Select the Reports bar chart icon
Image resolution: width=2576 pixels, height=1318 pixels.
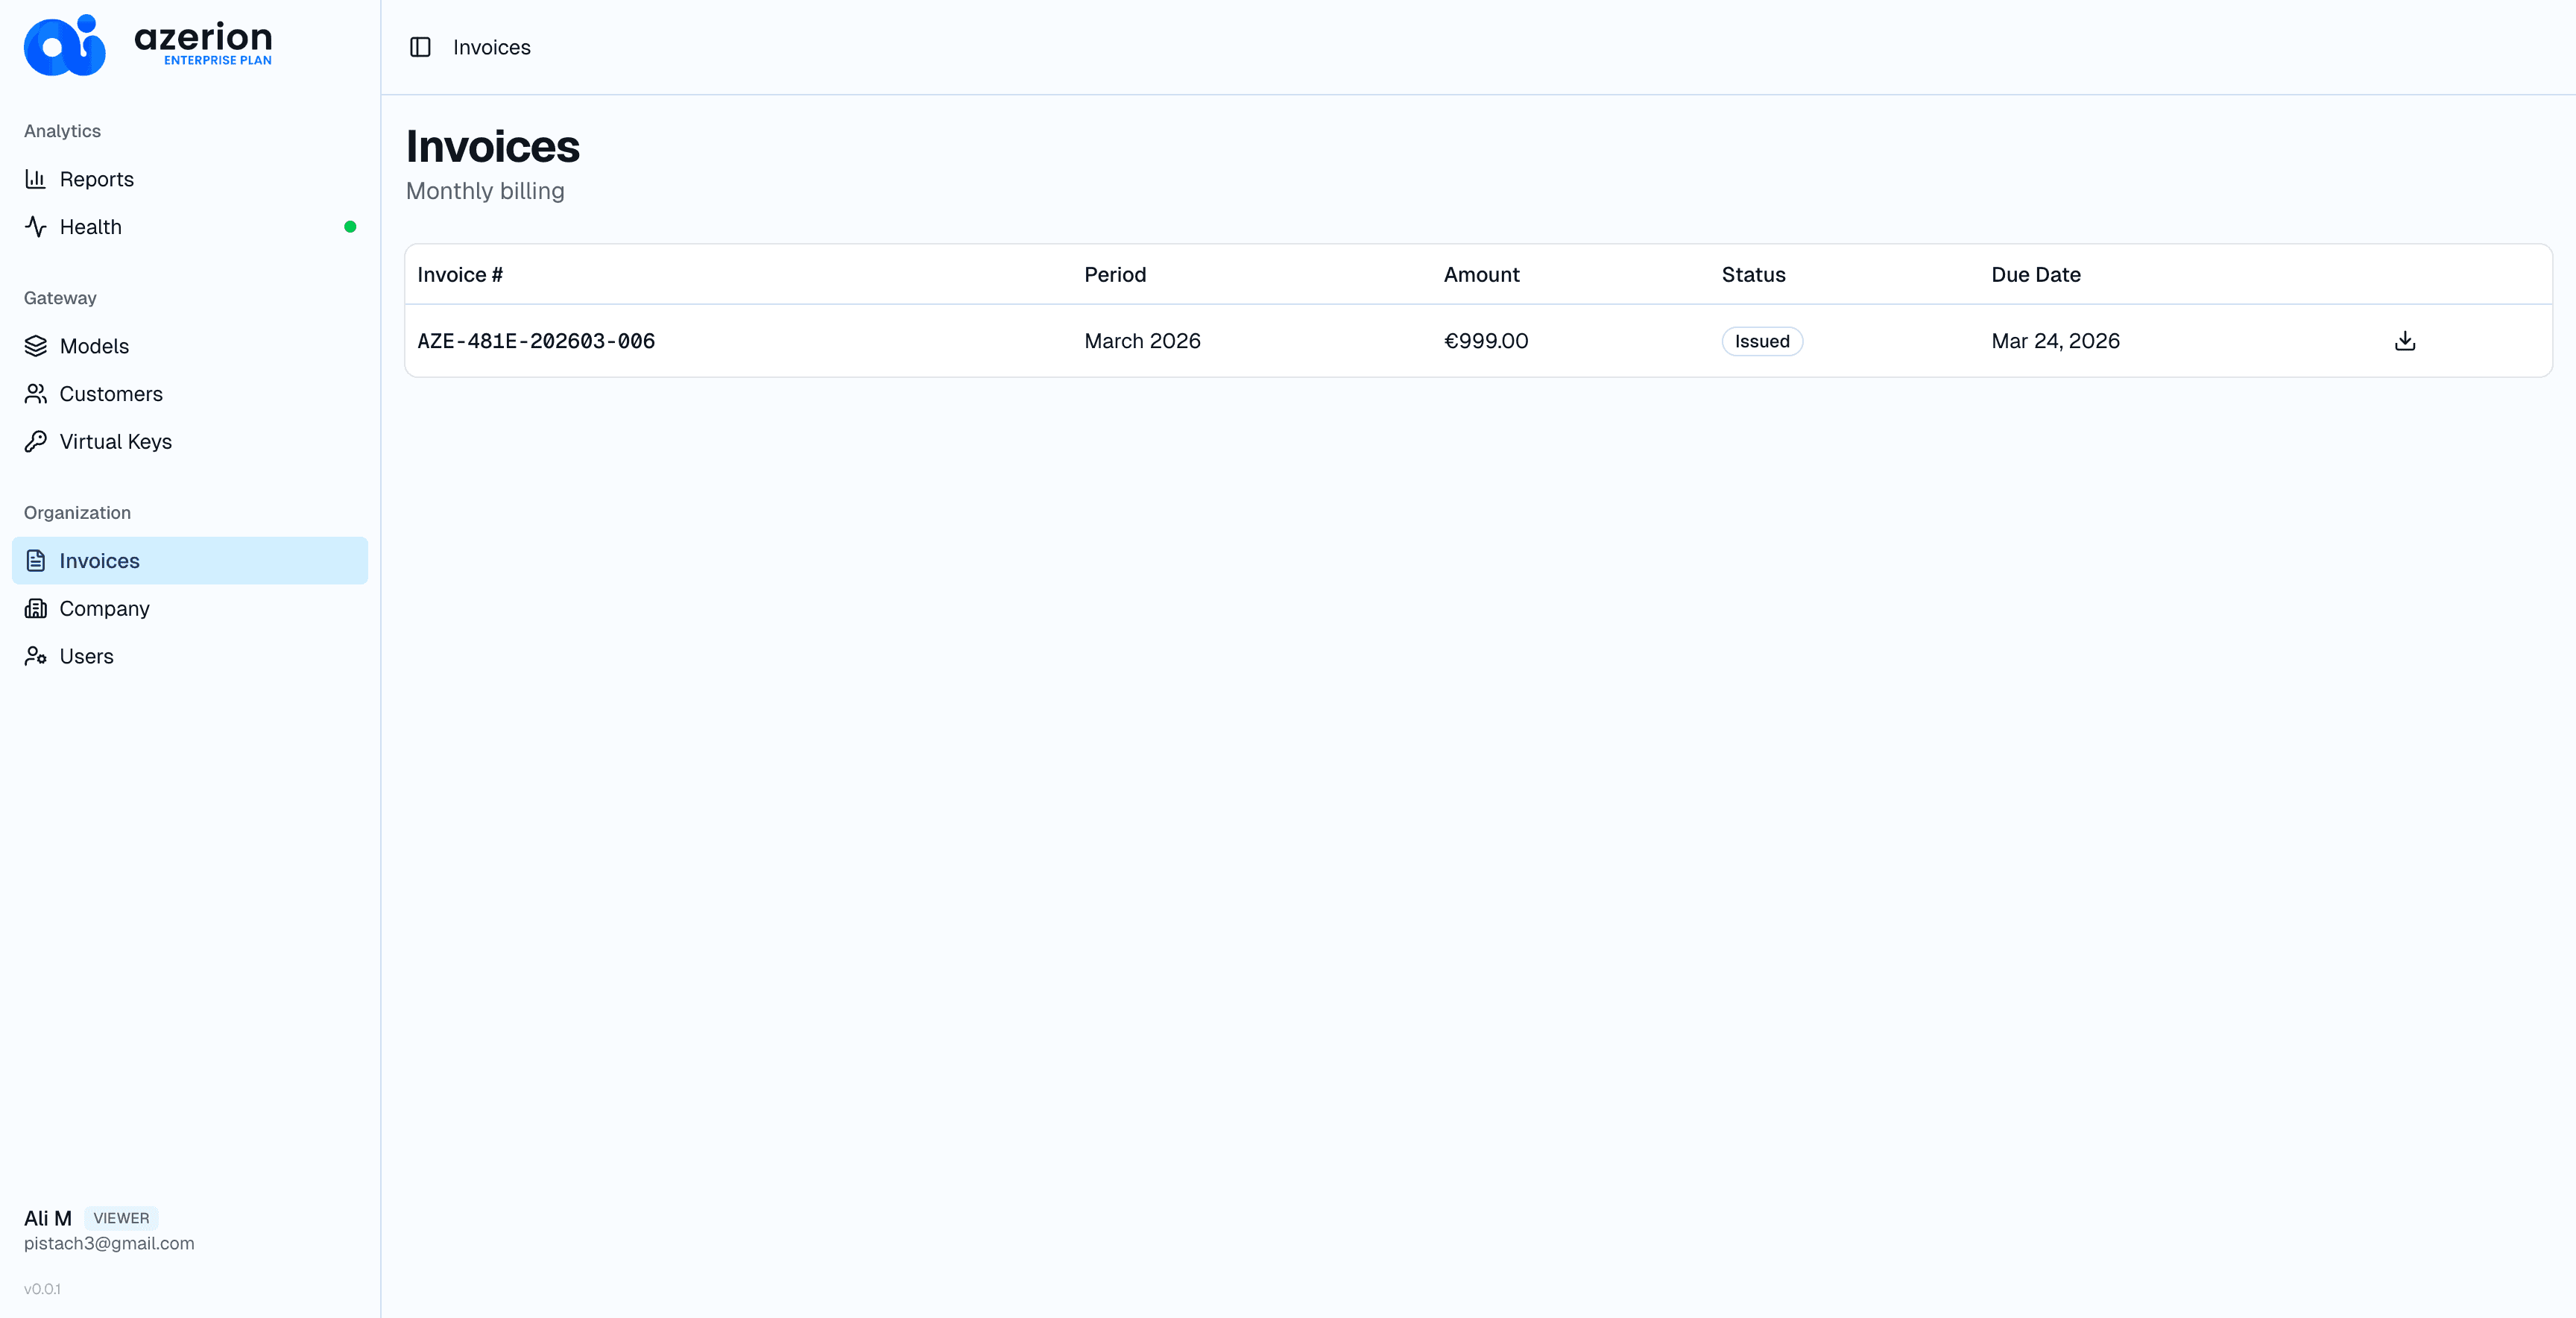tap(36, 179)
